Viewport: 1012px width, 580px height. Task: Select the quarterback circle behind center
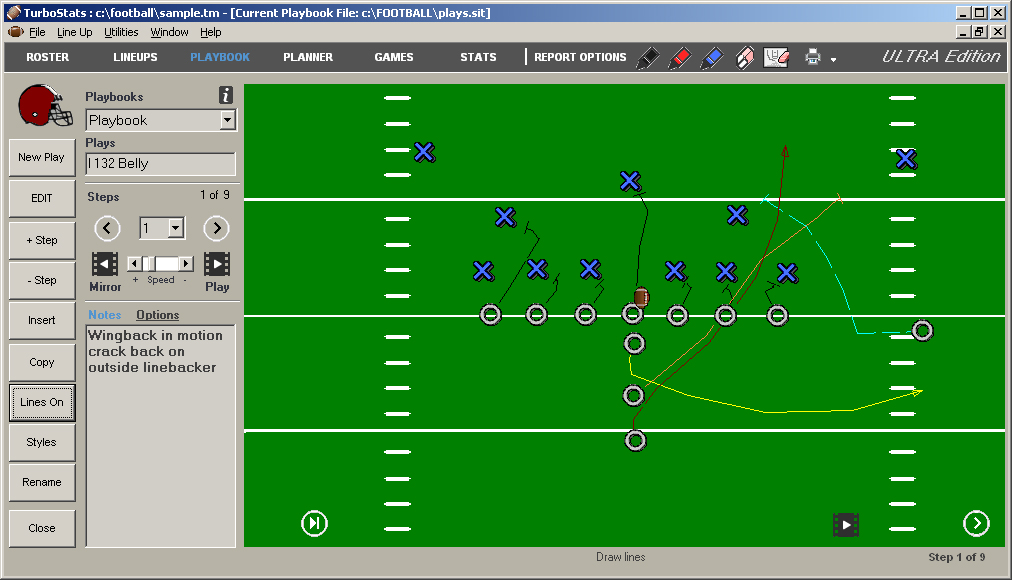click(634, 344)
